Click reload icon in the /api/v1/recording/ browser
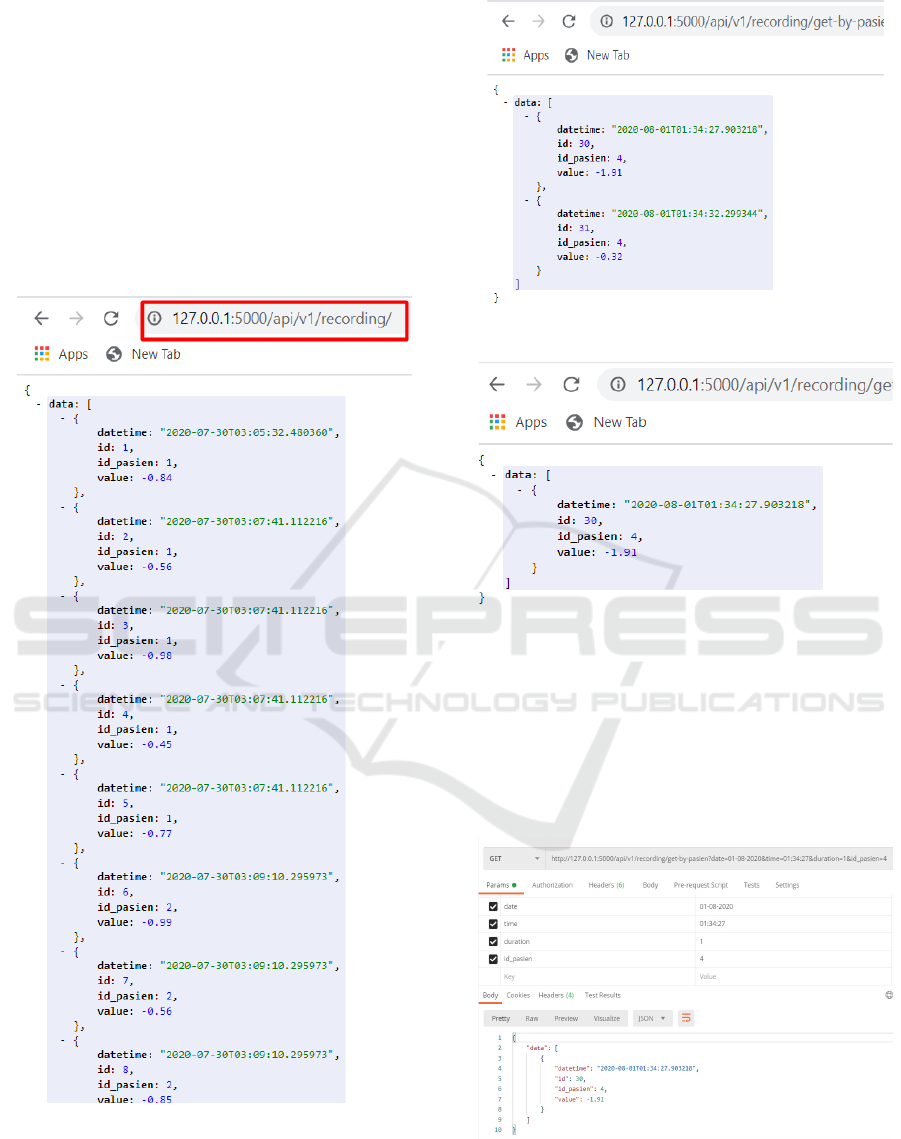901x1139 pixels. pos(111,319)
